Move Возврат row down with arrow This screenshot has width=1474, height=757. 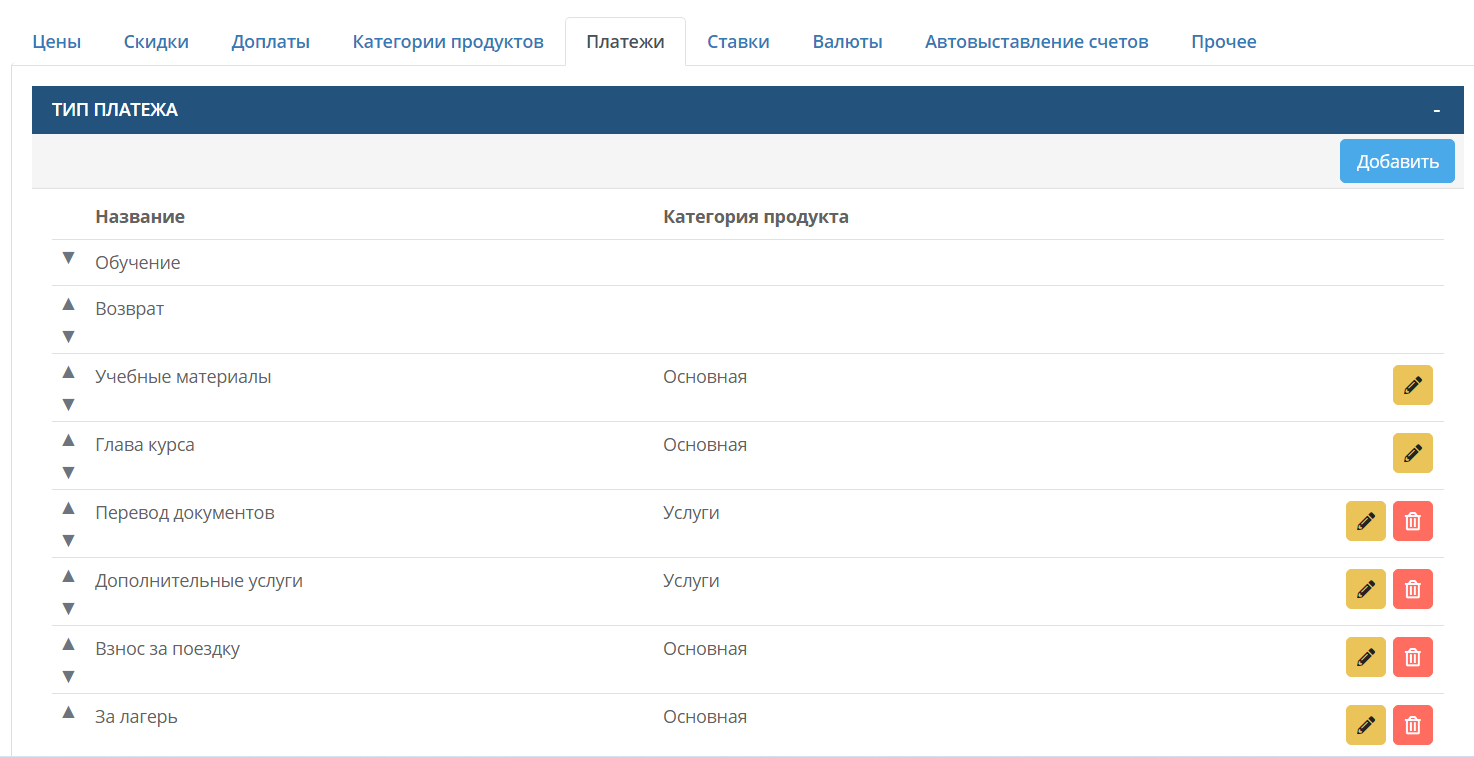(x=68, y=336)
